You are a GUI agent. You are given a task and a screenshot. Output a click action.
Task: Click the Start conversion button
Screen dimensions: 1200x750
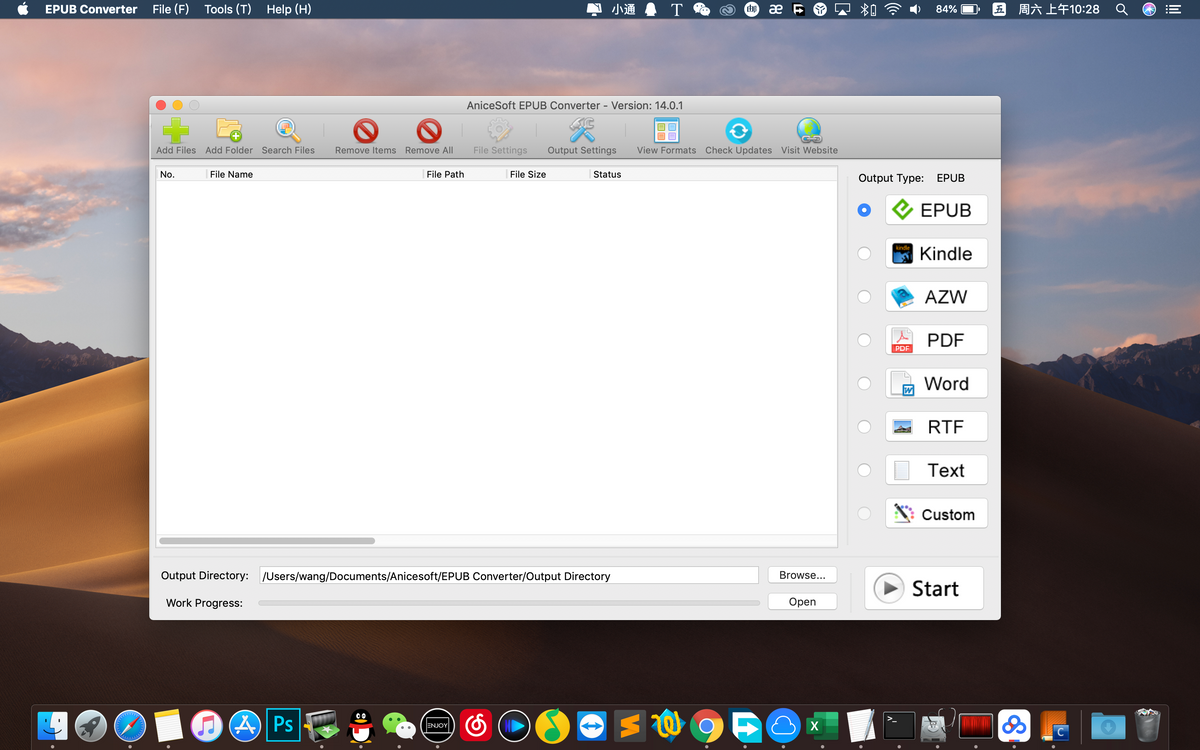[924, 588]
